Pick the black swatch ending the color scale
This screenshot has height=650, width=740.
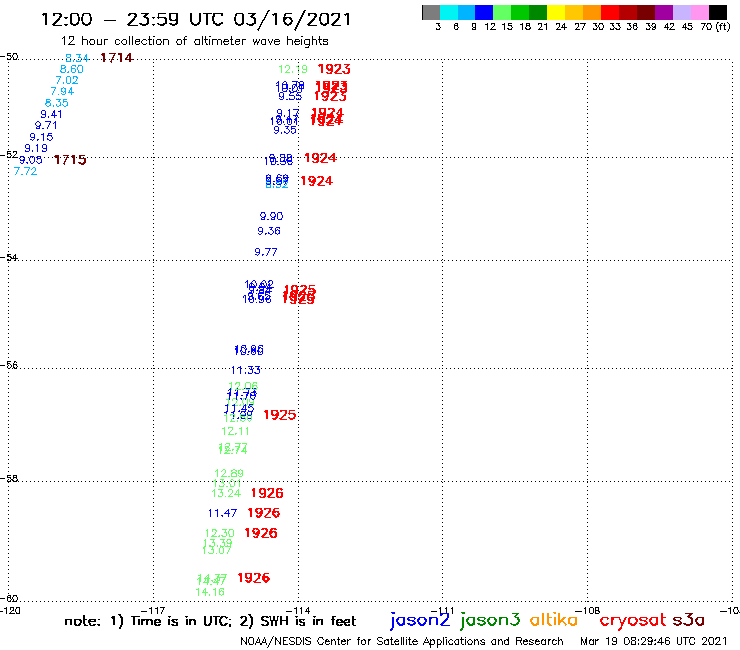click(x=717, y=12)
